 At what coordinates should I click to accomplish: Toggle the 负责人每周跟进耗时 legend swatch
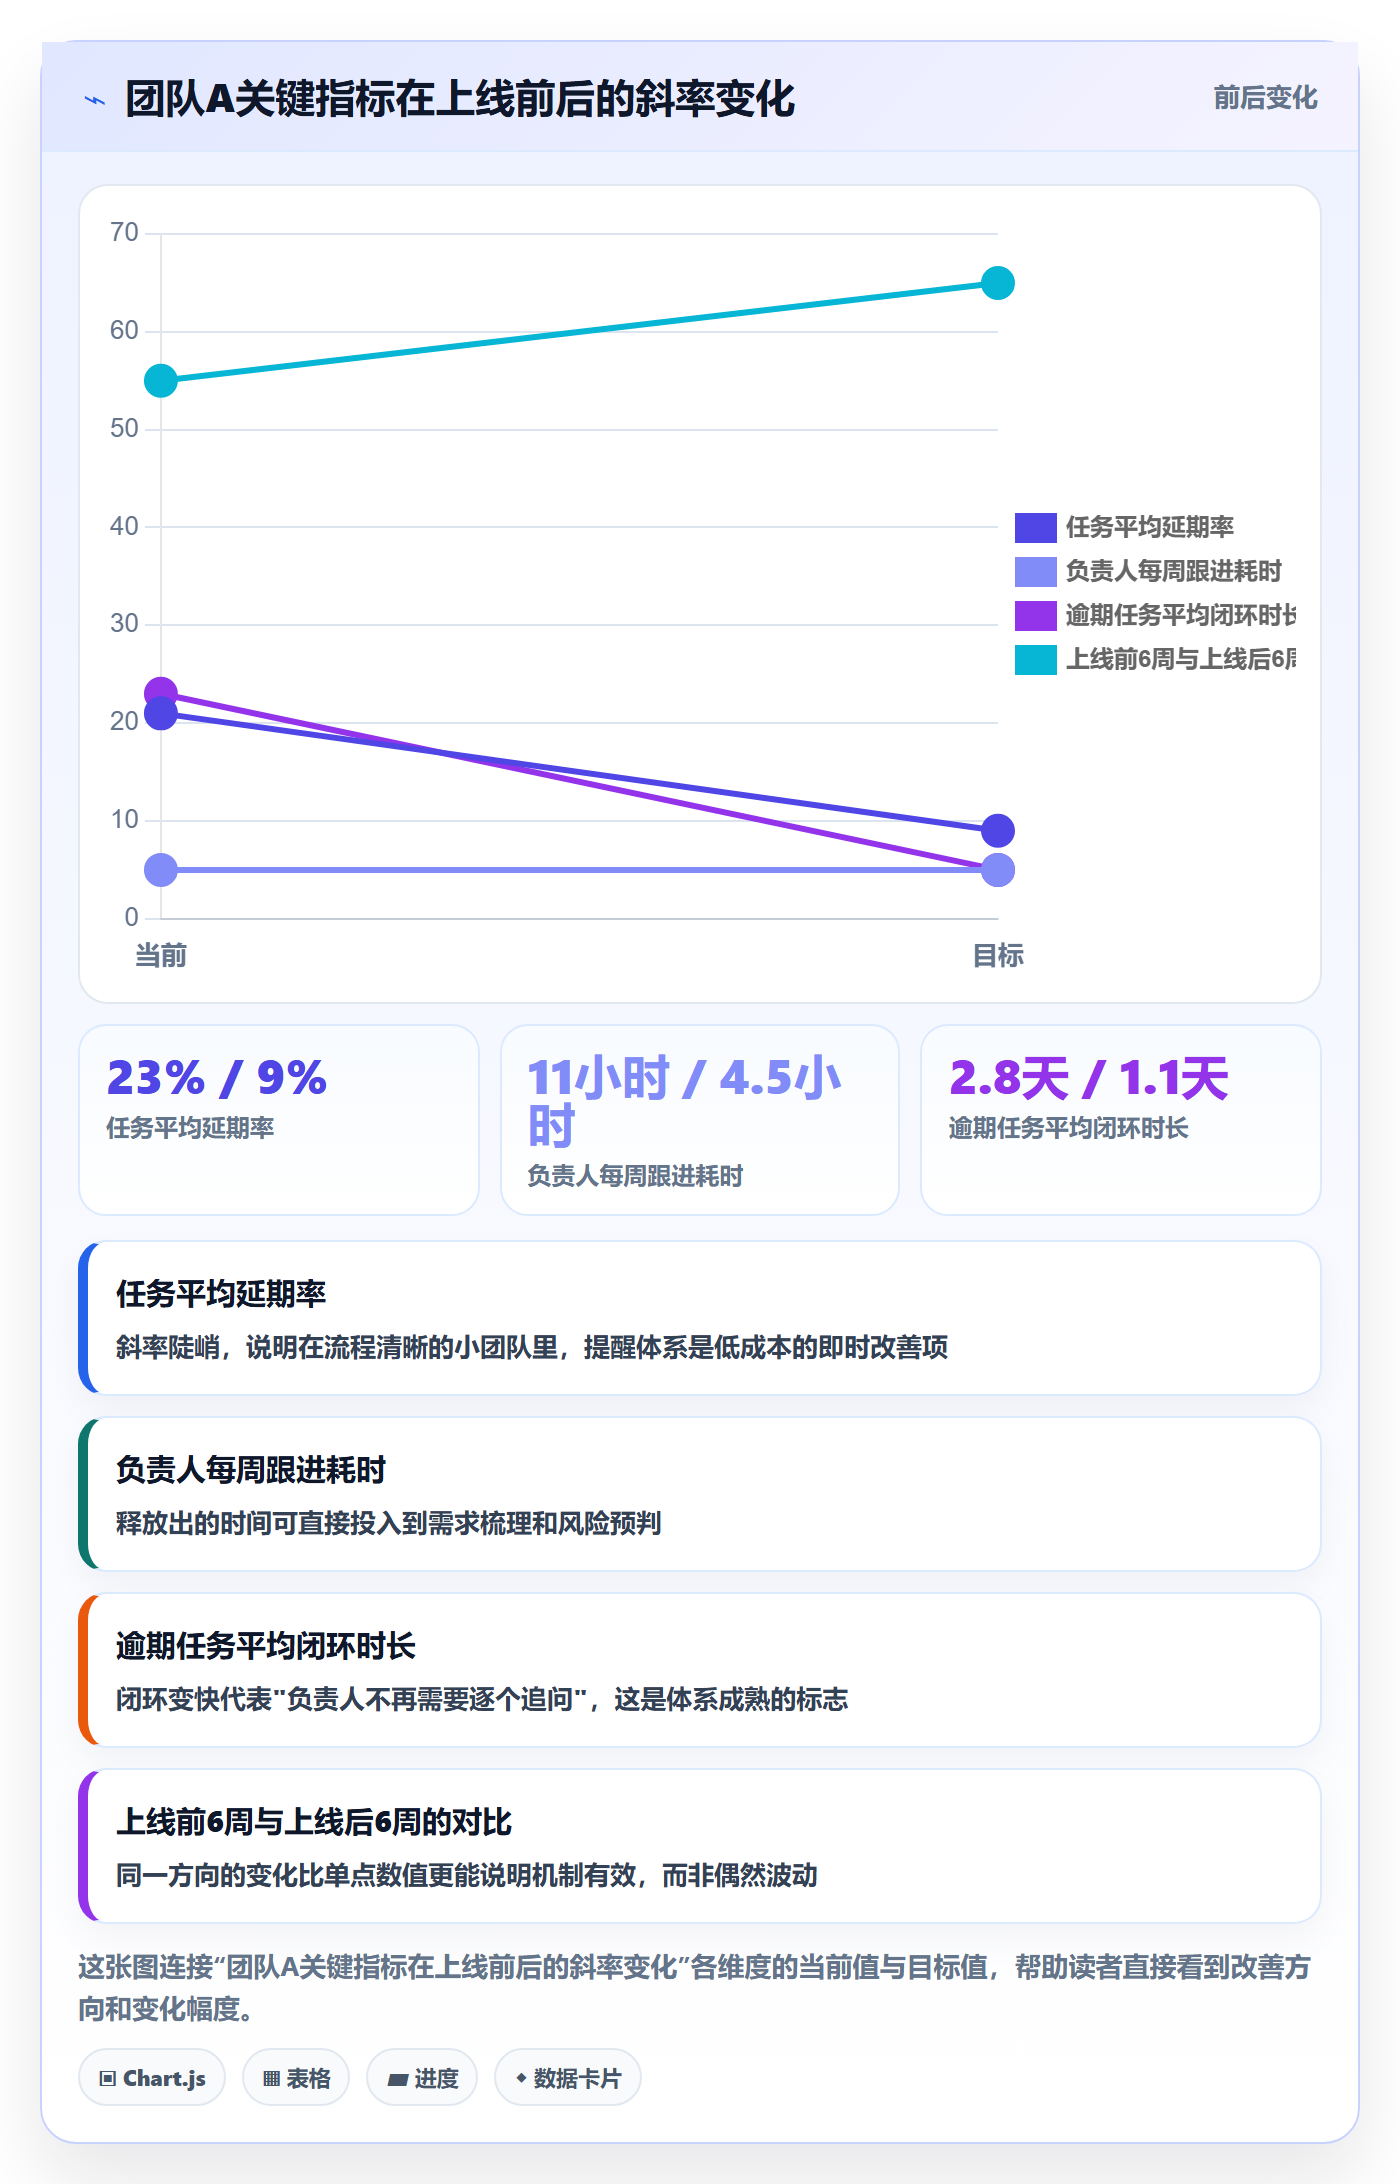pyautogui.click(x=1035, y=571)
